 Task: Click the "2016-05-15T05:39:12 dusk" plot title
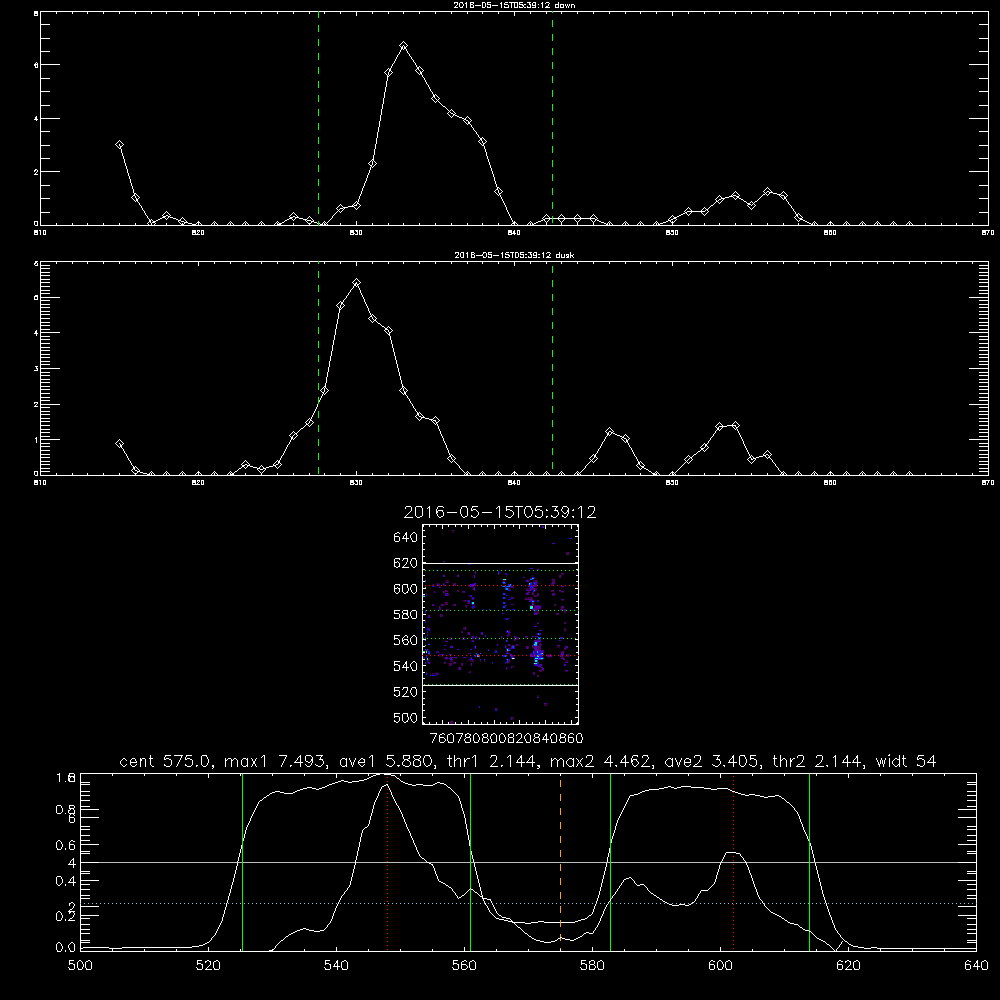tap(514, 255)
